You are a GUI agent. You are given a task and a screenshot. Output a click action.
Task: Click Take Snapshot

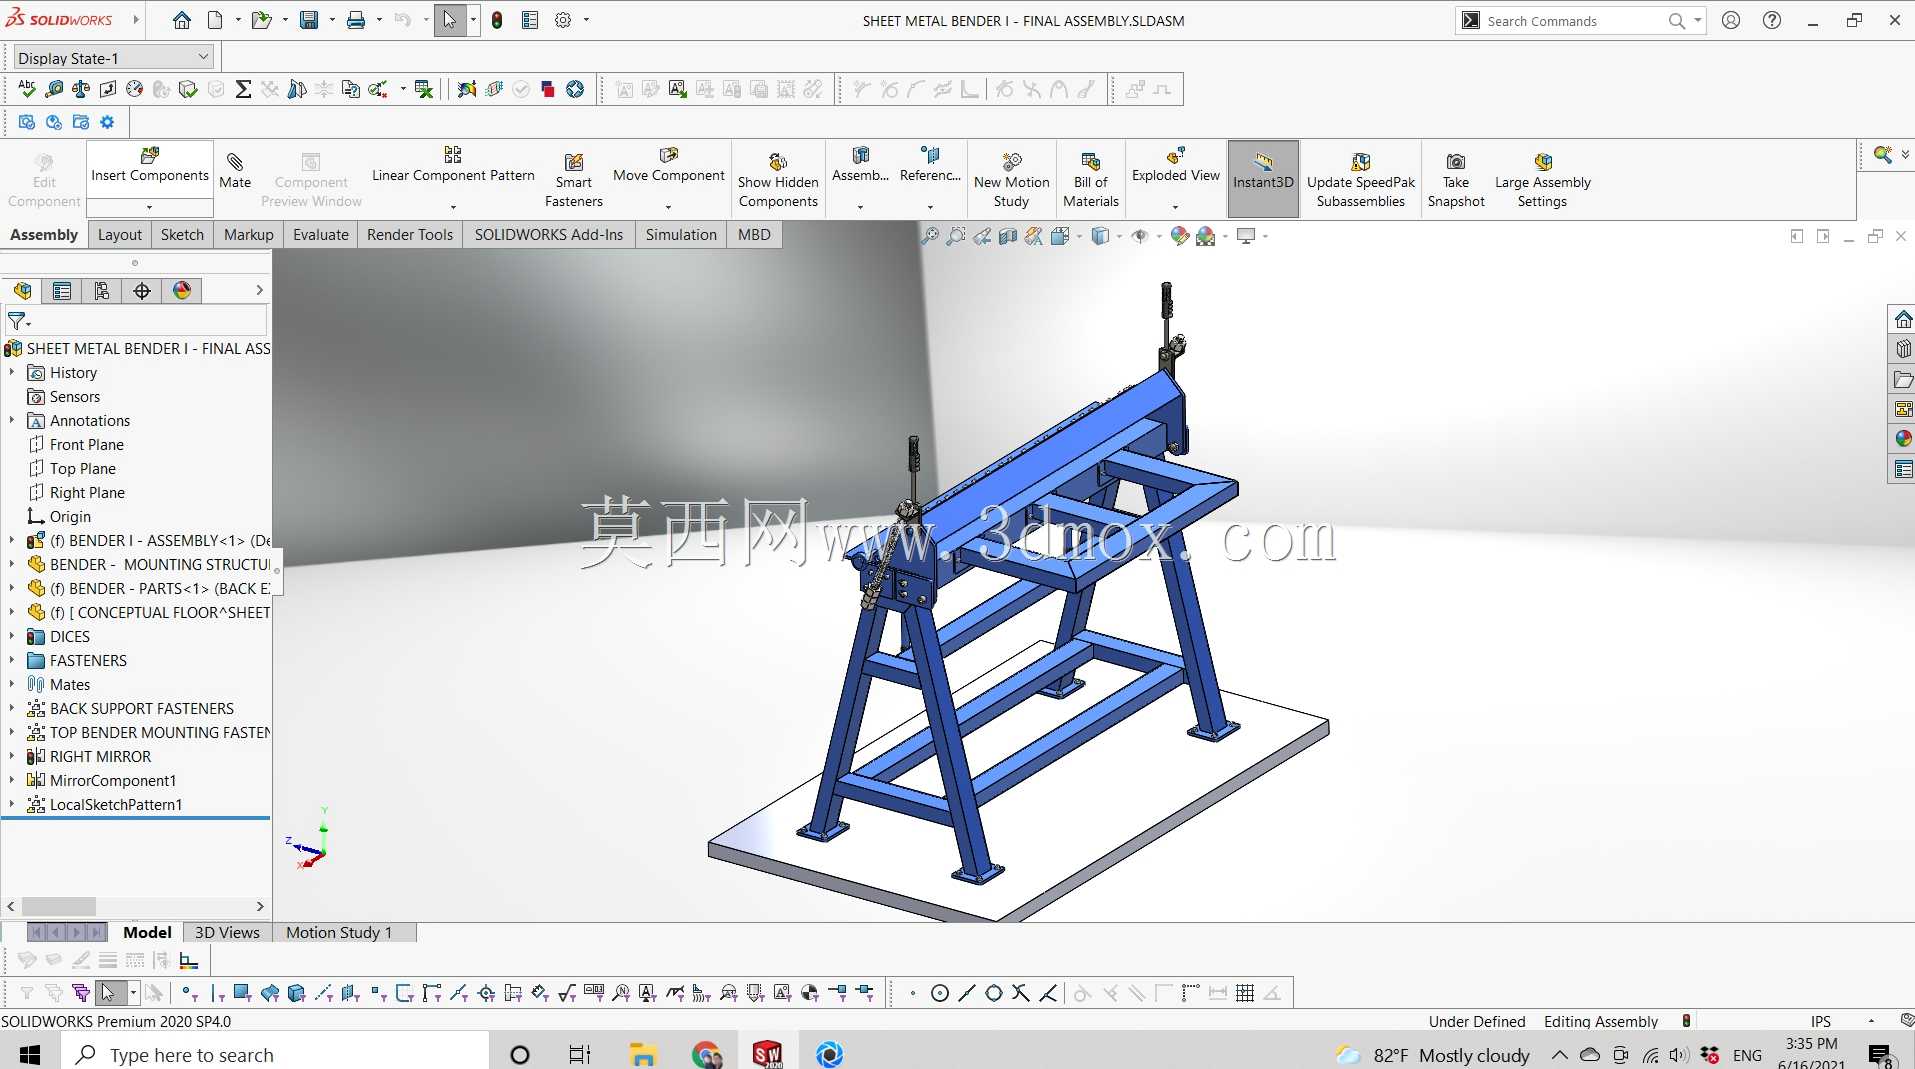click(1456, 180)
